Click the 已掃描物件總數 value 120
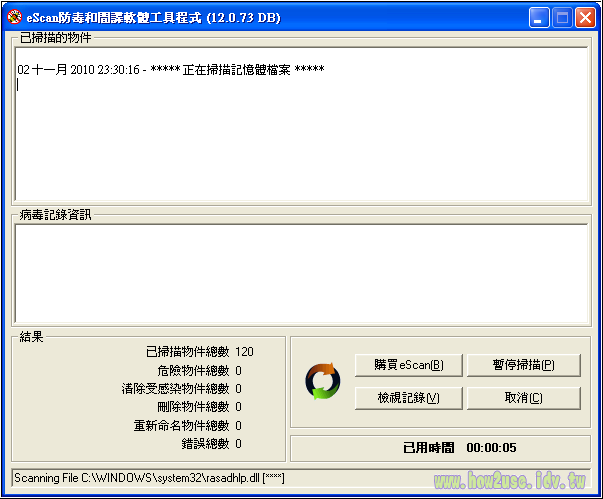 tap(244, 352)
